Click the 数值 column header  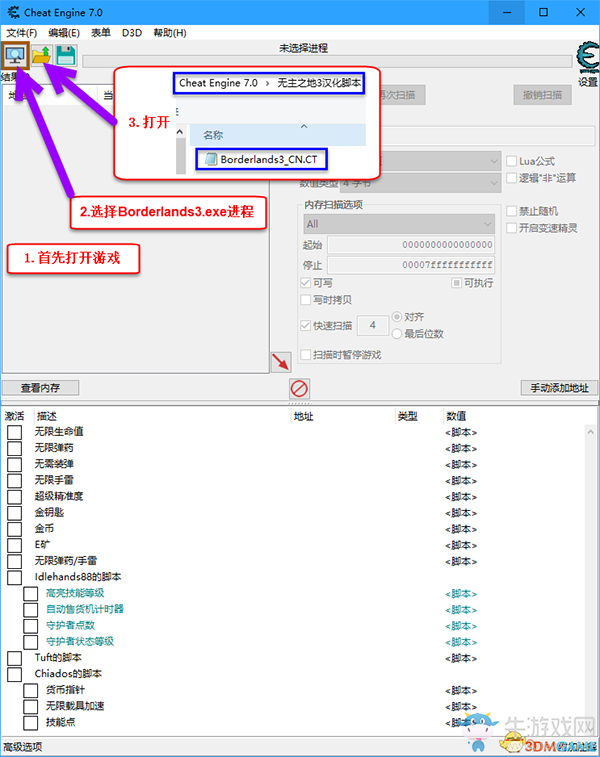[x=456, y=416]
